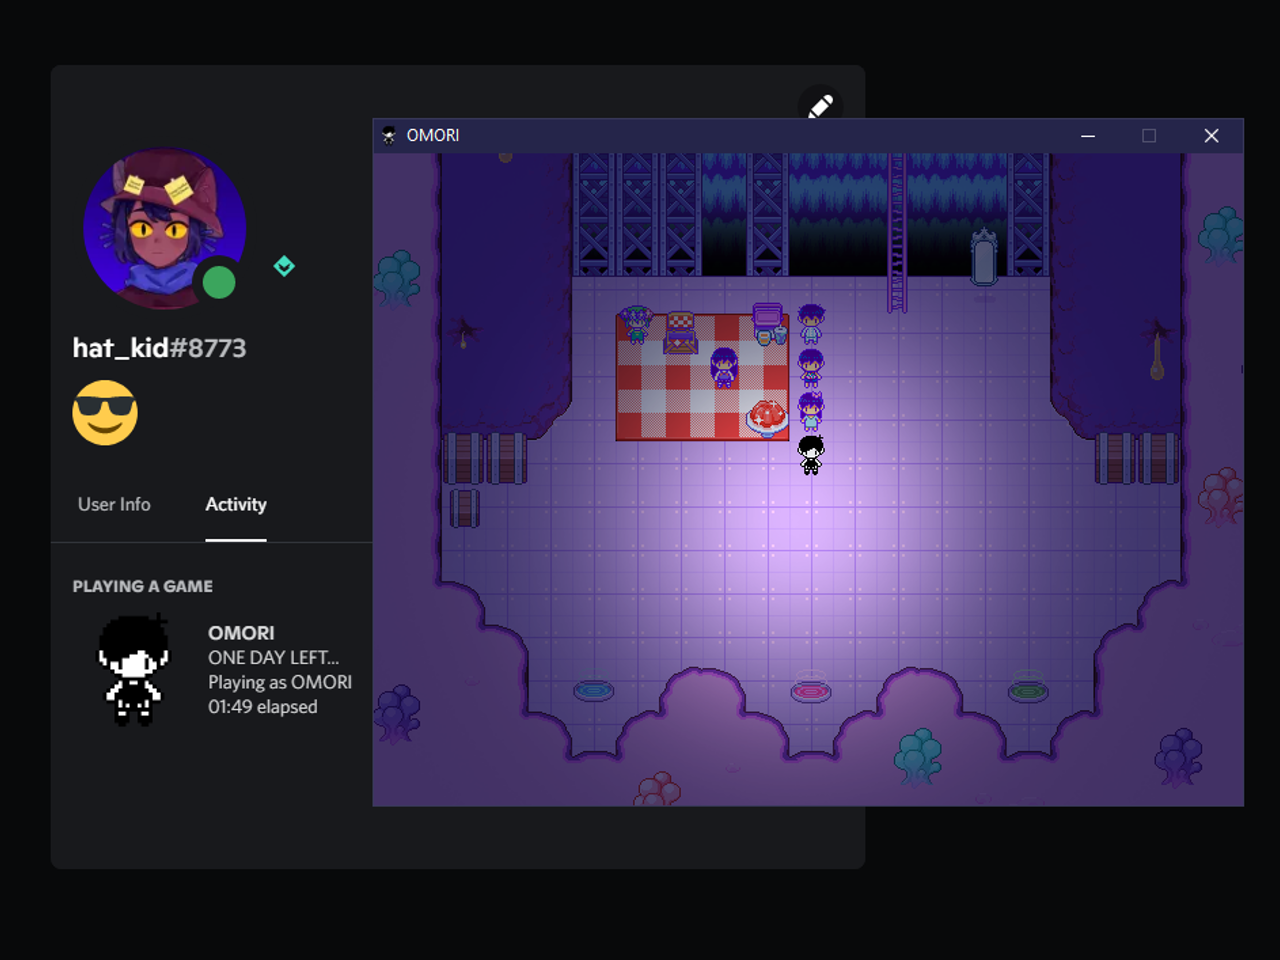Switch to the User Info tab
The image size is (1280, 960).
114,505
